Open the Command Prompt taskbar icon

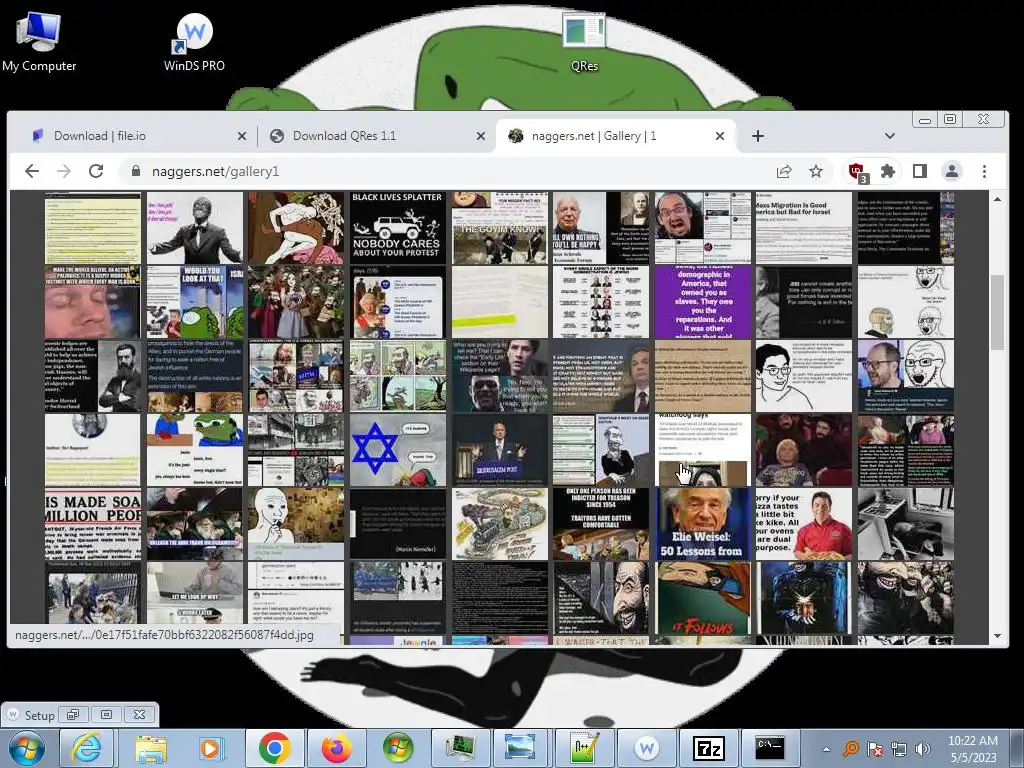(x=770, y=748)
